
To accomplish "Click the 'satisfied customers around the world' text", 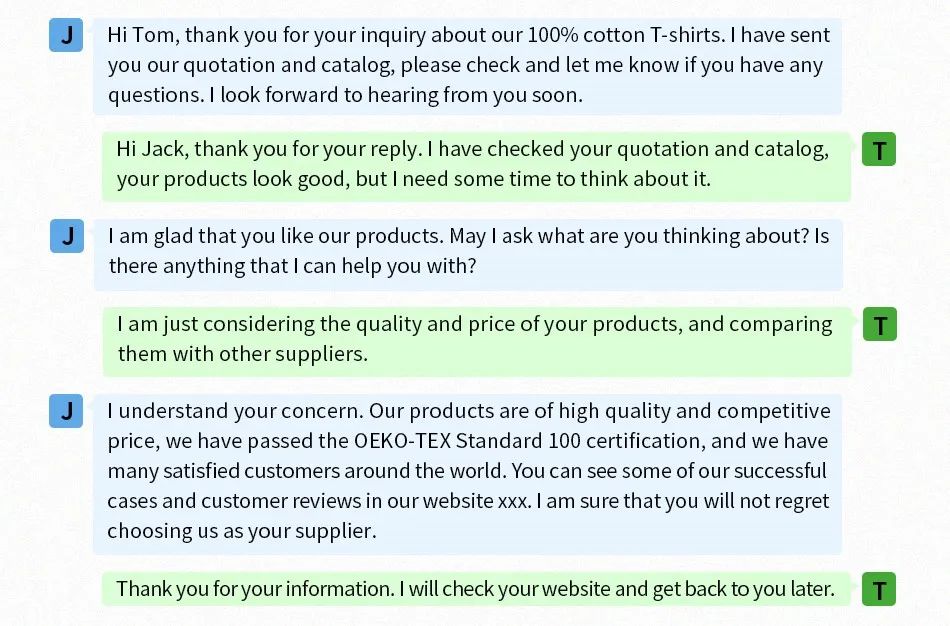I will point(335,471).
